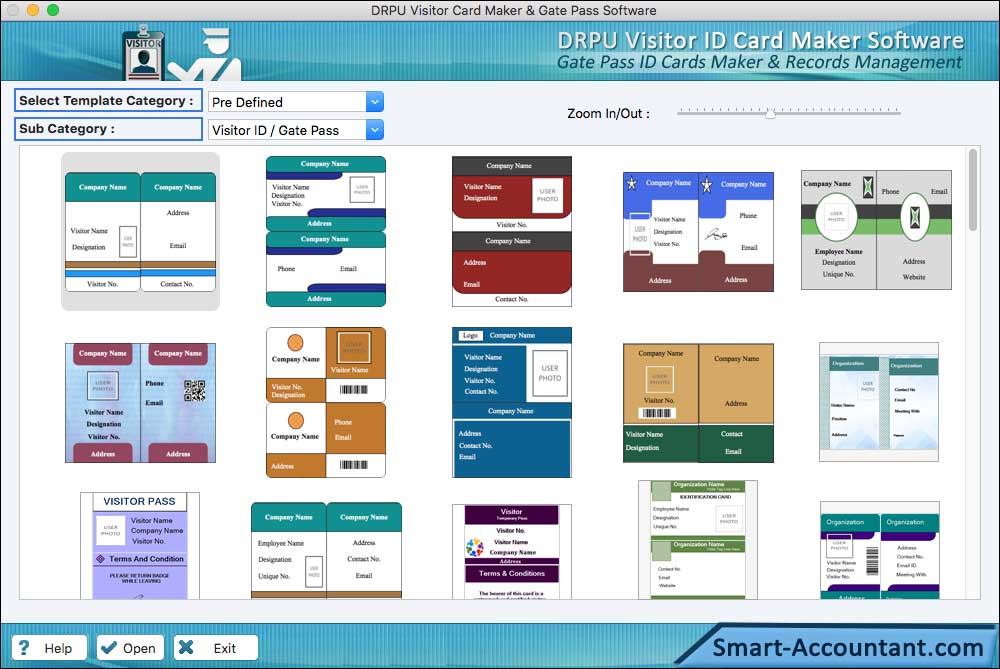
Task: Pick the teal purple Organization barcode template
Action: (879, 550)
